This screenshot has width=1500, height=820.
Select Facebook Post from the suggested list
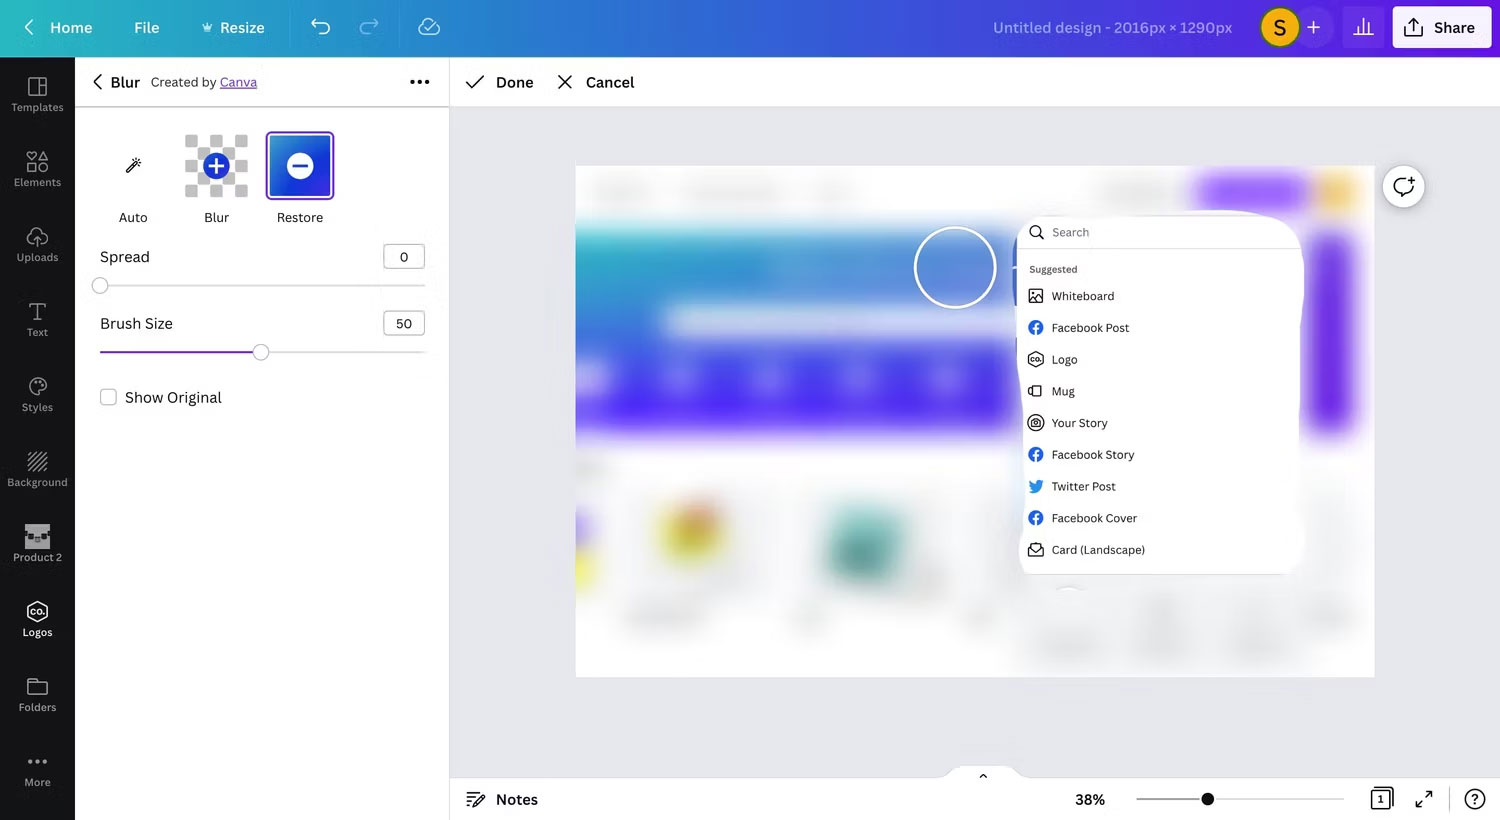click(1090, 327)
